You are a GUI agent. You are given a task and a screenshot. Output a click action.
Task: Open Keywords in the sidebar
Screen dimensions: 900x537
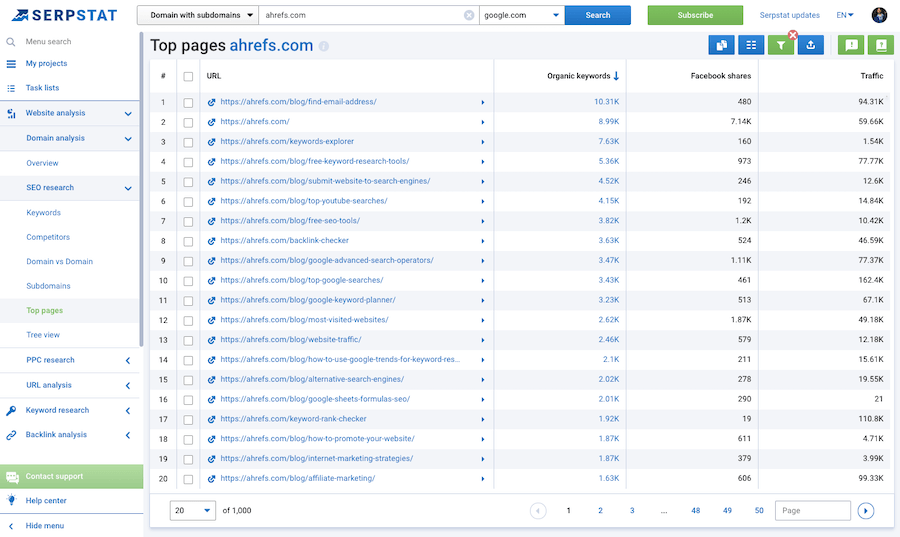44,212
